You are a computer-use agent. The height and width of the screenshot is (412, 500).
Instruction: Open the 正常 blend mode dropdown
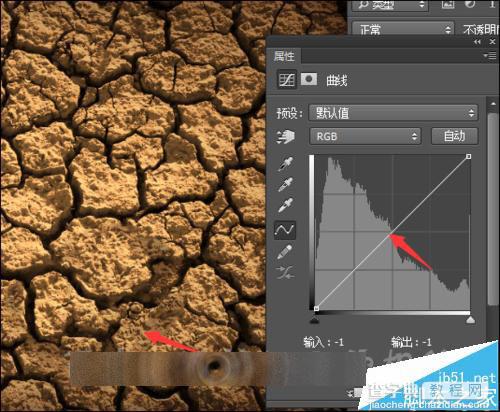pos(403,30)
